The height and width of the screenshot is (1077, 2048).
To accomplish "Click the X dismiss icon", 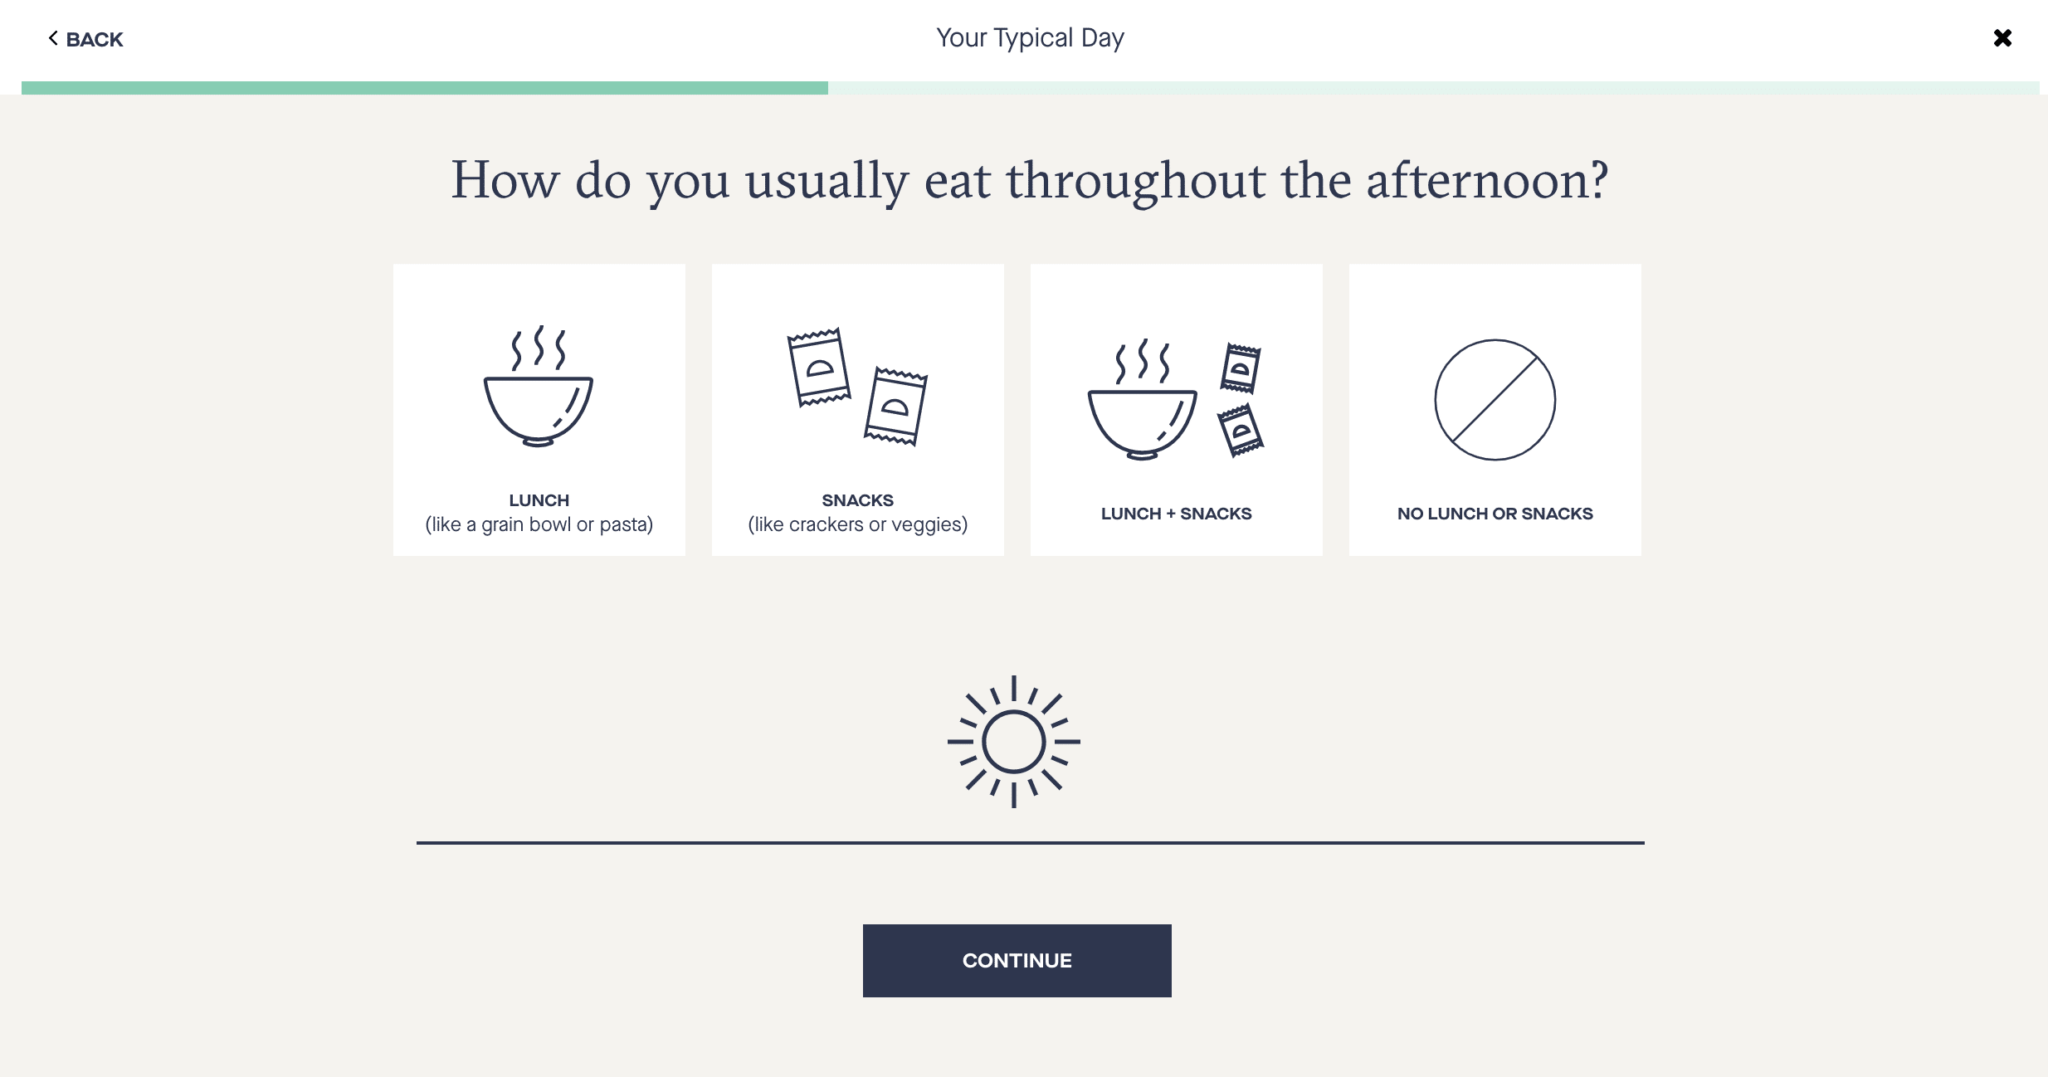I will coord(2003,38).
